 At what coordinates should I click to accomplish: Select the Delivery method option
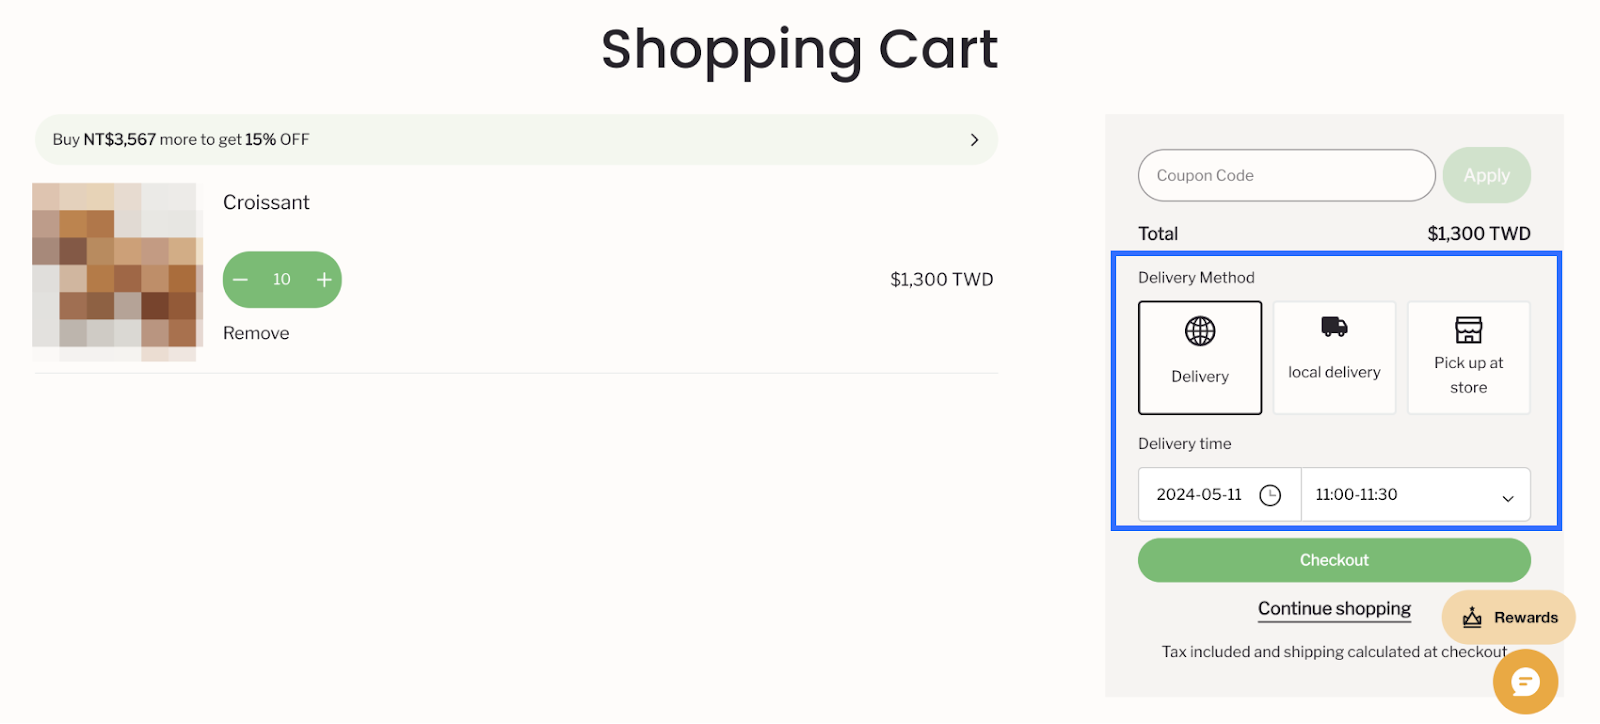(x=1200, y=358)
